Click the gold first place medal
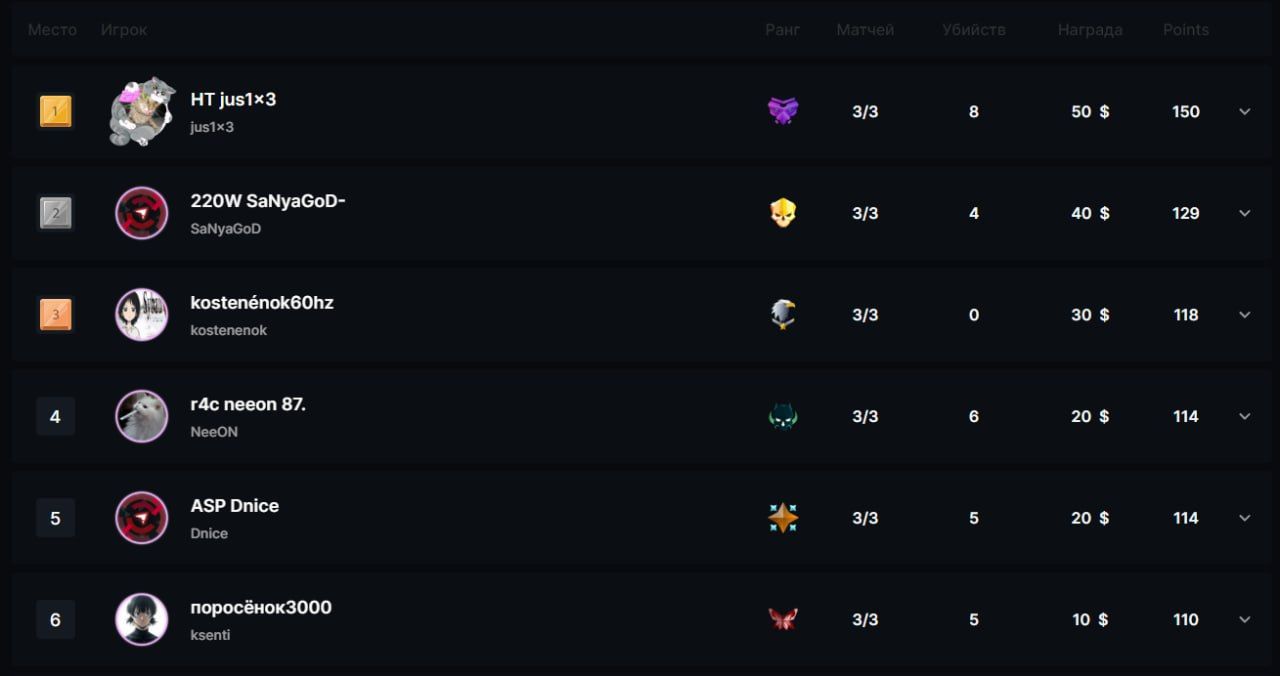Screen dimensions: 1280x676 55,111
